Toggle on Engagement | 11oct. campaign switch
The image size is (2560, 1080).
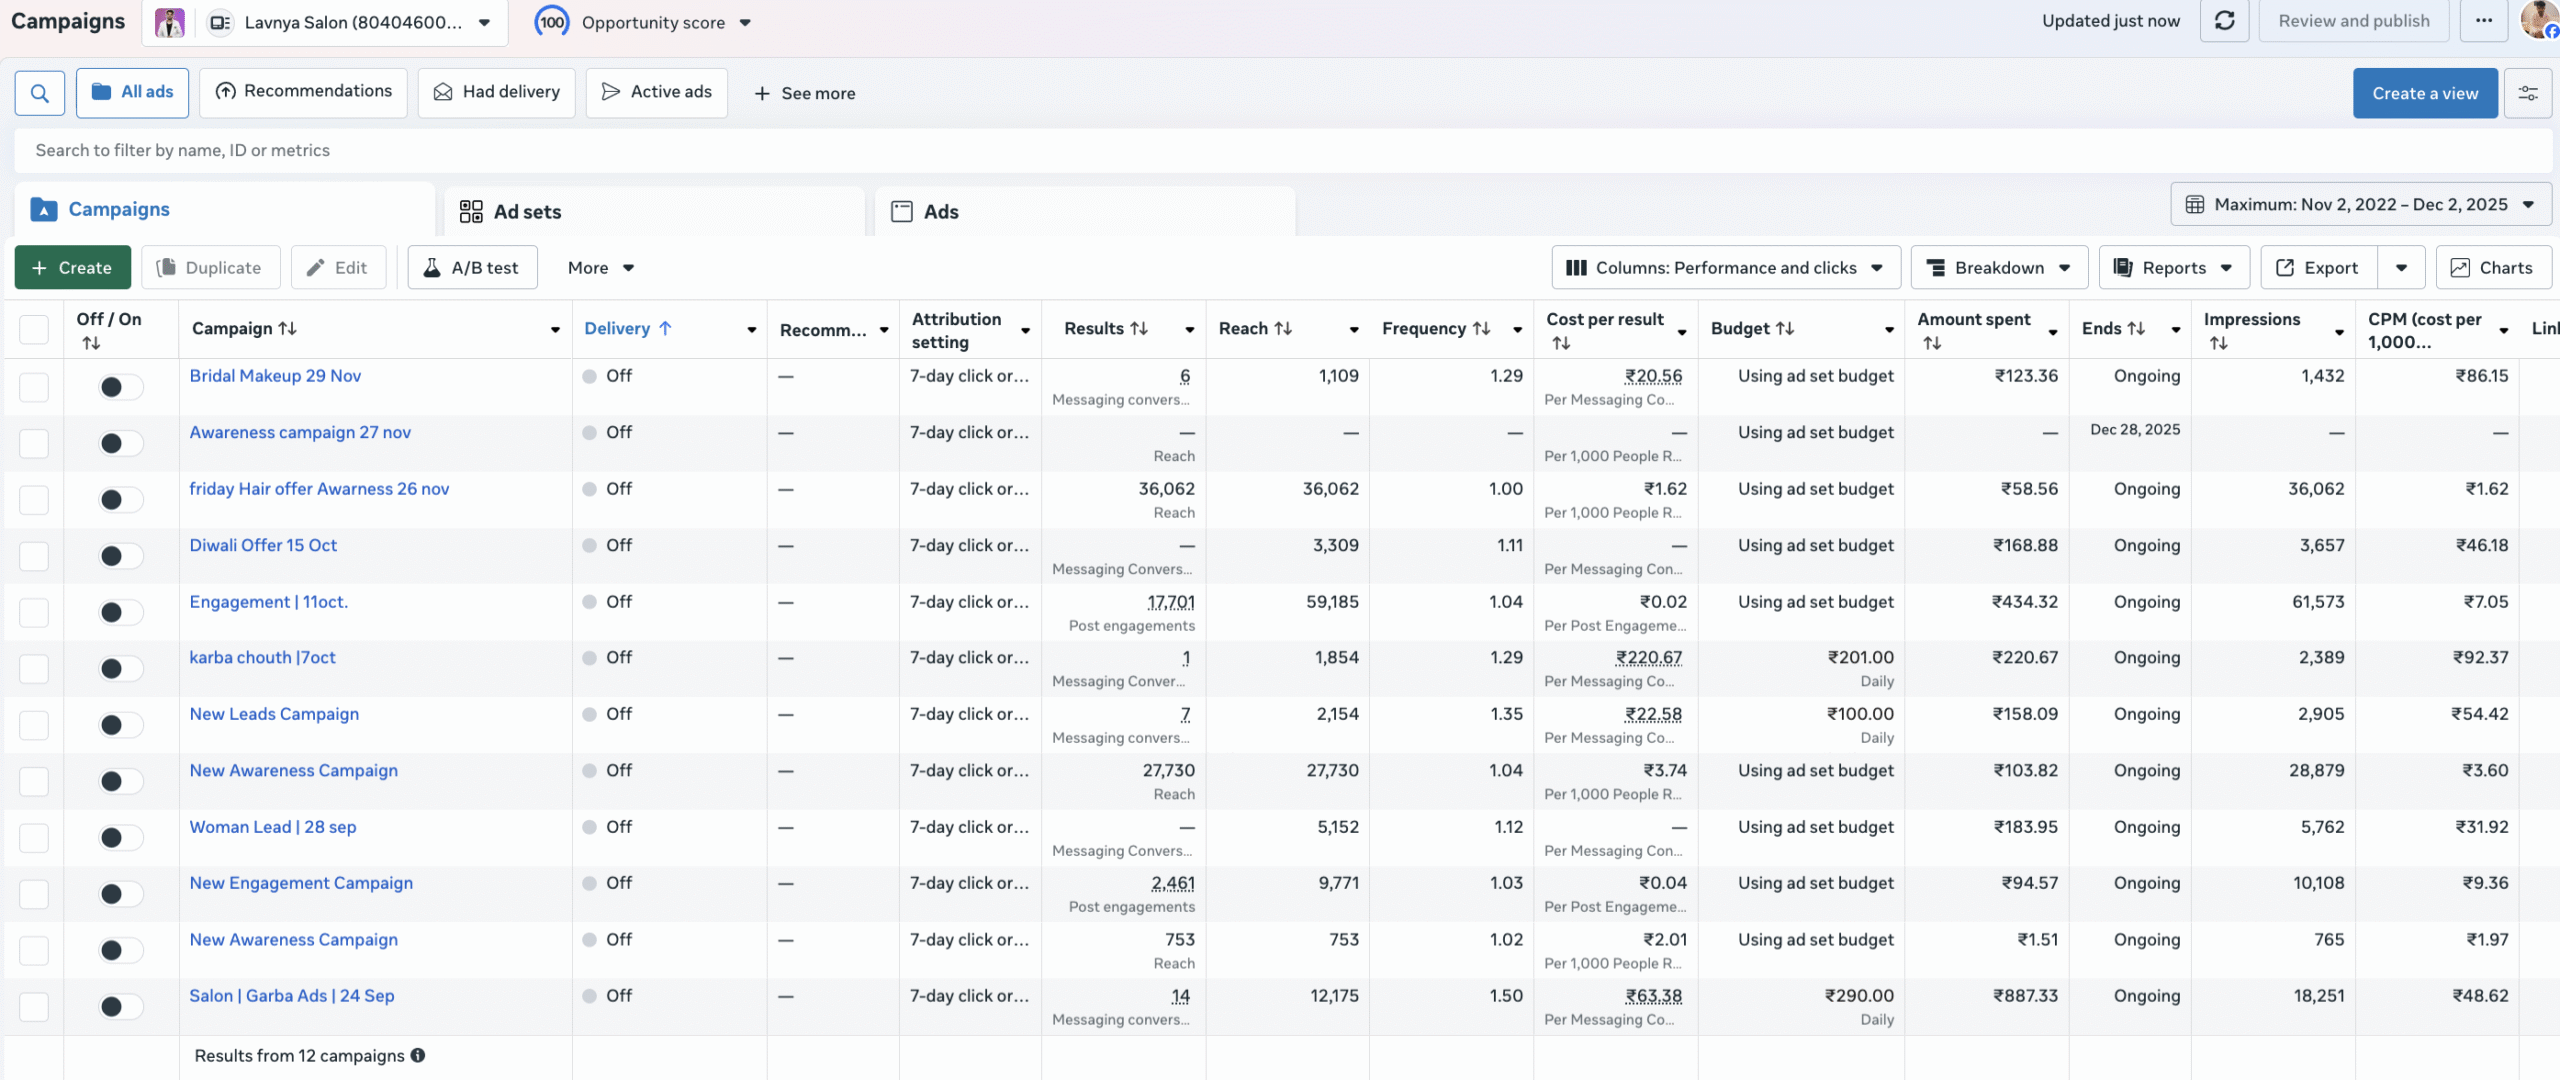[121, 612]
